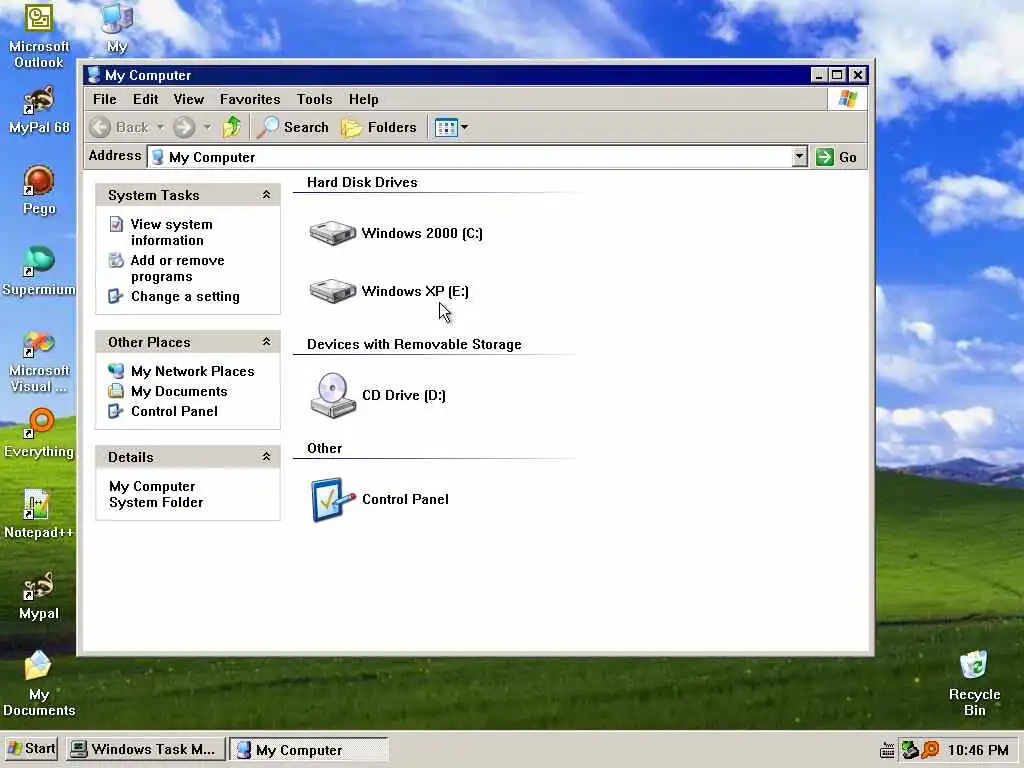Switch to Windows Task Manager taskbar button
Image resolution: width=1024 pixels, height=768 pixels.
pyautogui.click(x=145, y=749)
